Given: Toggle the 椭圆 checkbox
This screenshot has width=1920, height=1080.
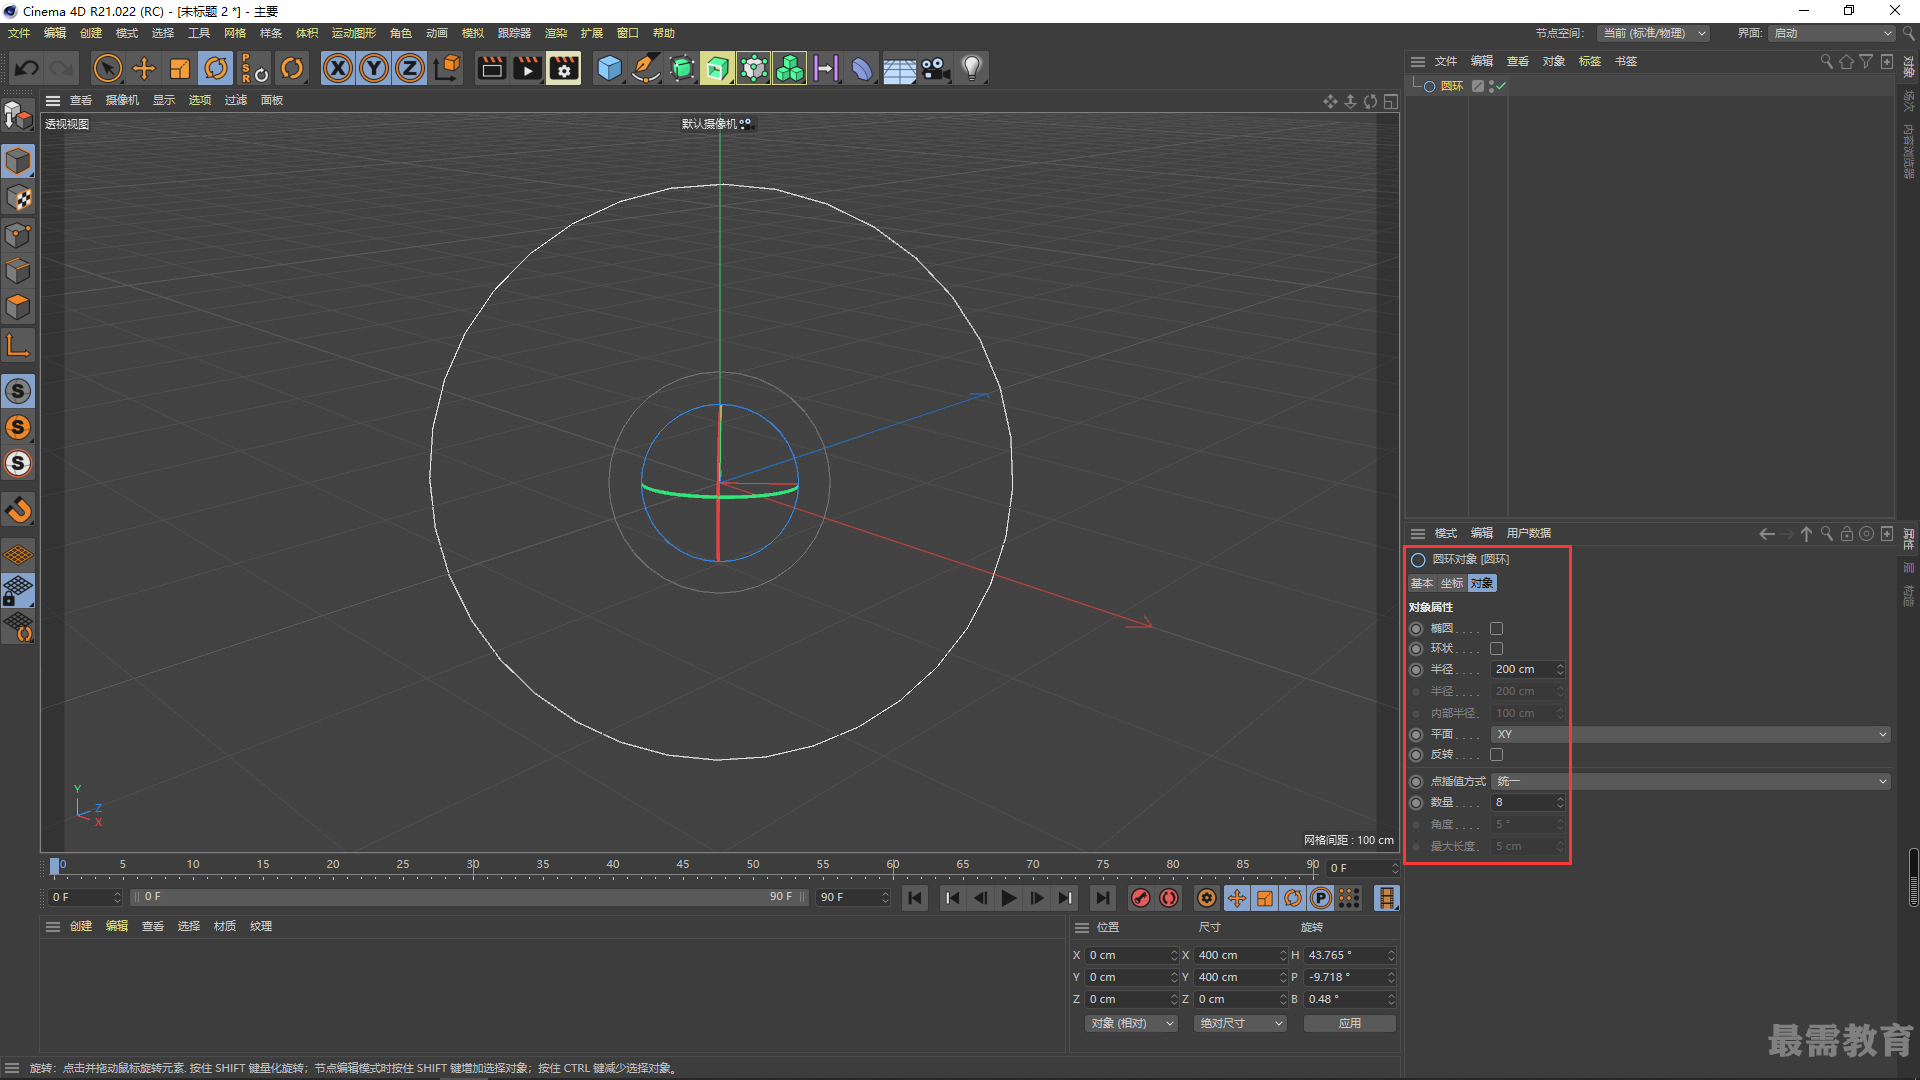Looking at the screenshot, I should click(1497, 629).
